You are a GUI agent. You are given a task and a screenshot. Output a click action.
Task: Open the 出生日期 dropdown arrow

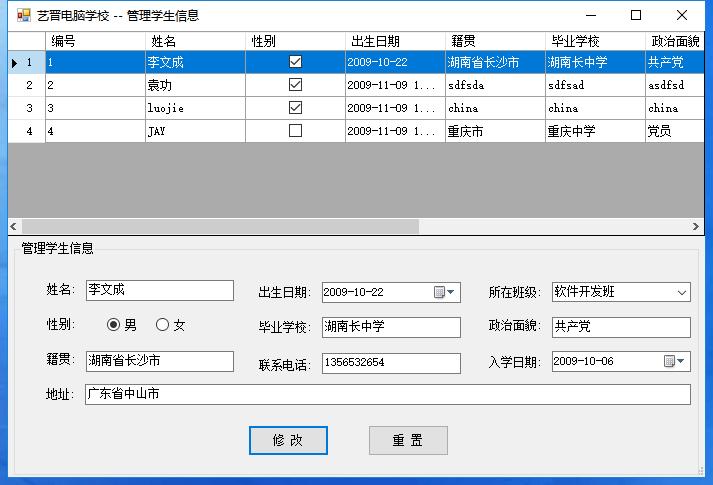point(451,292)
